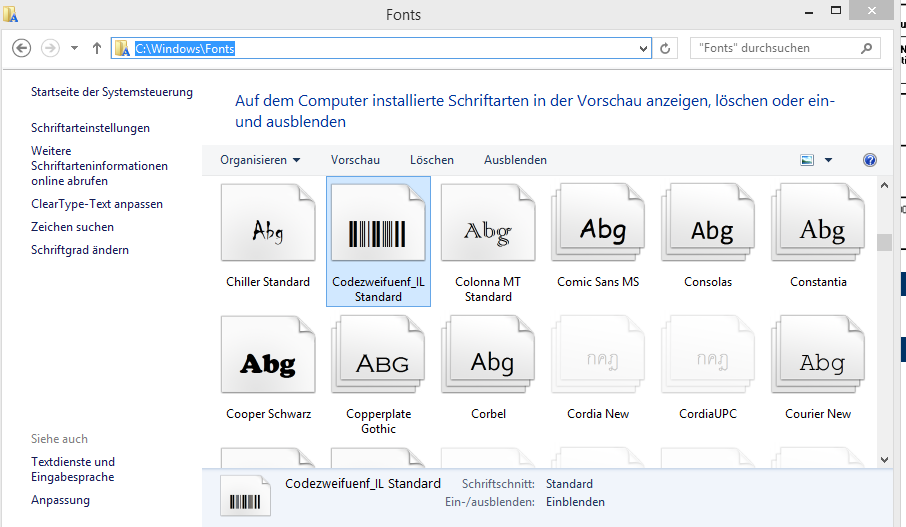This screenshot has height=527, width=906.
Task: Open Zeichen suchen link
Action: 72,227
